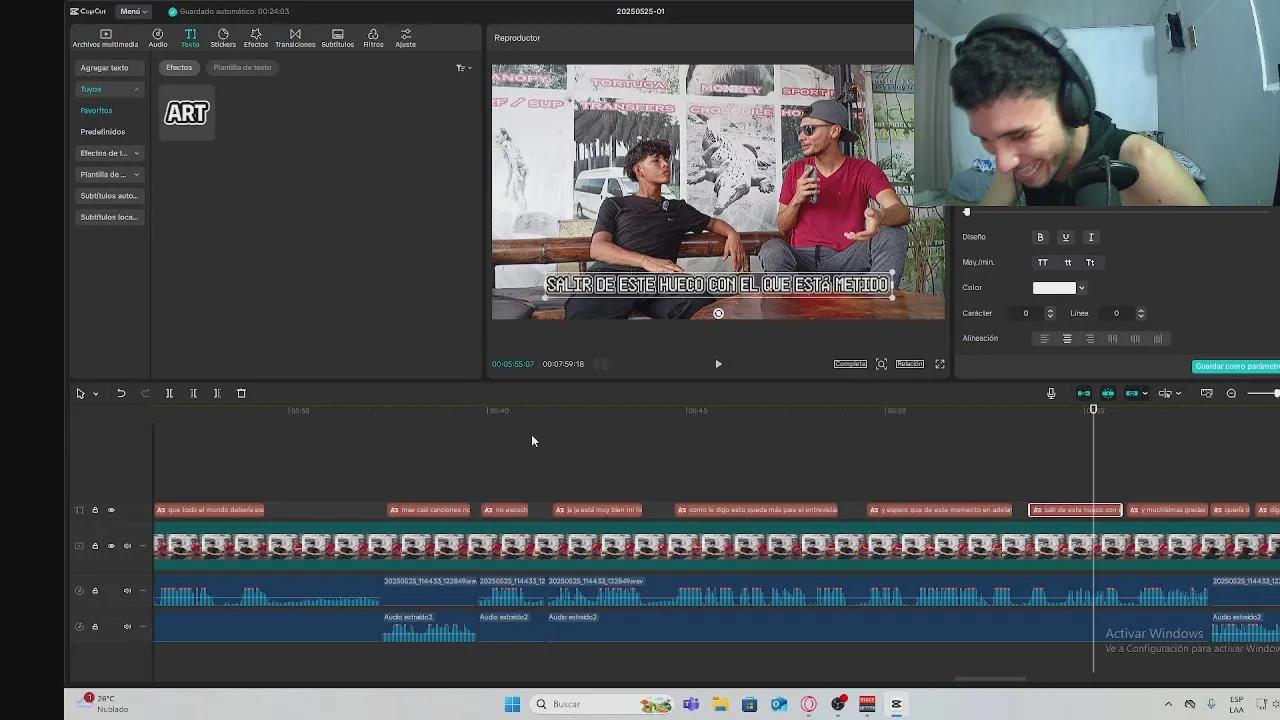Lock the text track
This screenshot has width=1280, height=720.
[95, 510]
